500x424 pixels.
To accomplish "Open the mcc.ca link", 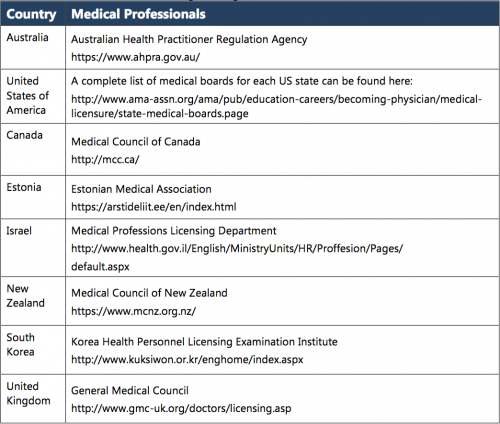I will click(105, 159).
